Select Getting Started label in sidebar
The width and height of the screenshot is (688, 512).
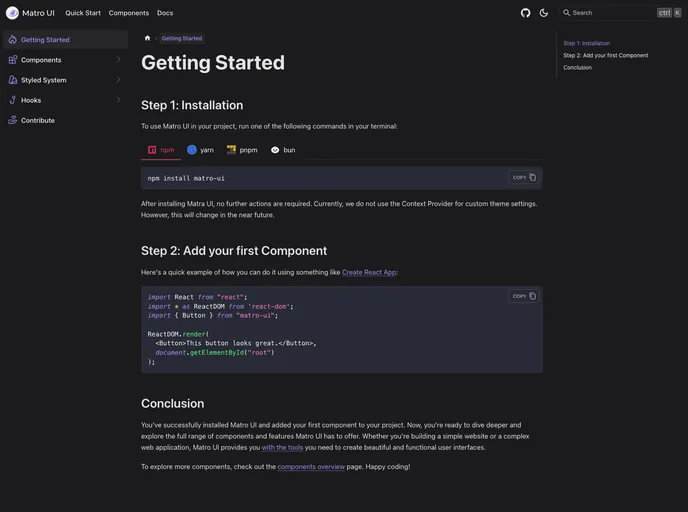pos(45,39)
